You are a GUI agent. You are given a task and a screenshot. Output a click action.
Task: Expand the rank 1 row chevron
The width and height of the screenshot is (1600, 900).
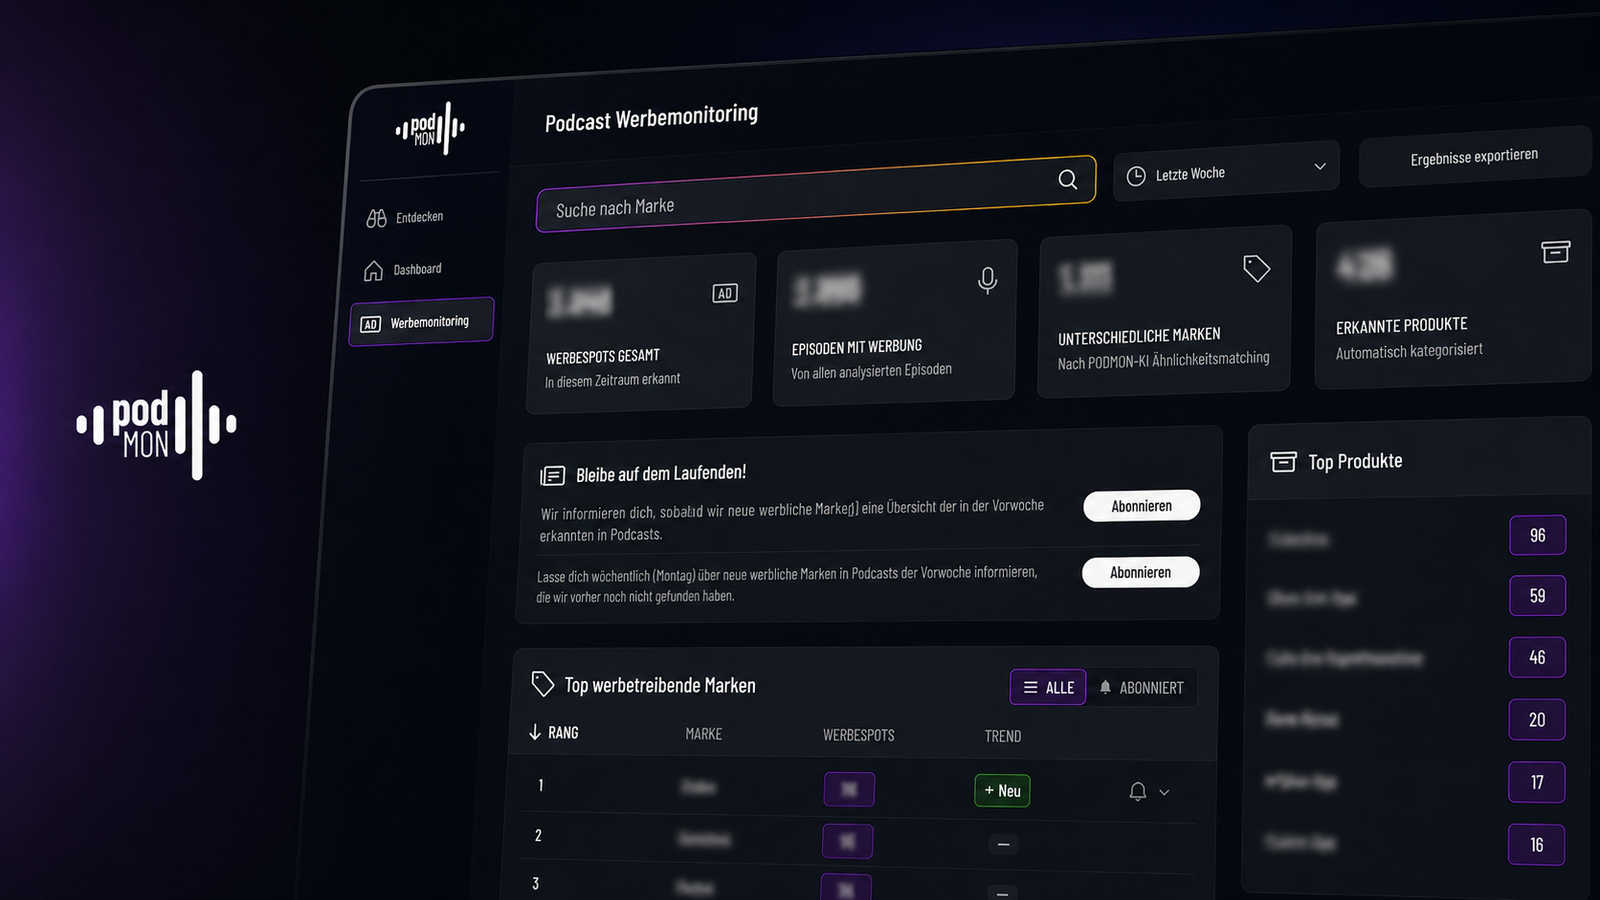(1164, 793)
